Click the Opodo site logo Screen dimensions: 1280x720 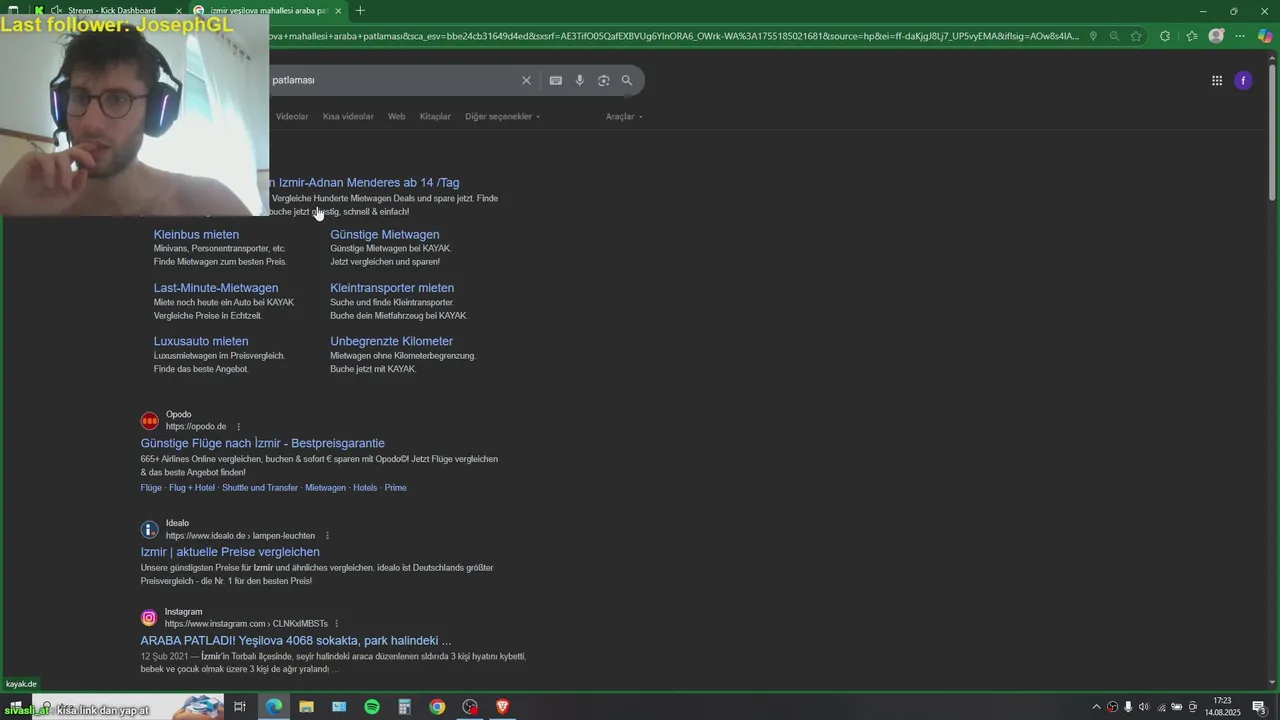click(x=150, y=421)
